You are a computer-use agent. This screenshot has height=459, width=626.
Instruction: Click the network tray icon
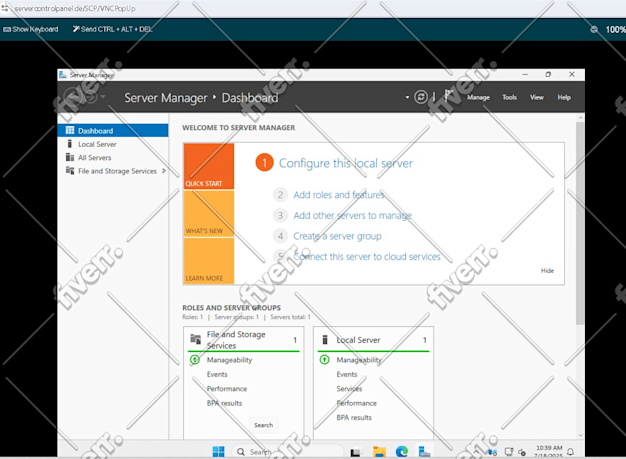coord(509,452)
